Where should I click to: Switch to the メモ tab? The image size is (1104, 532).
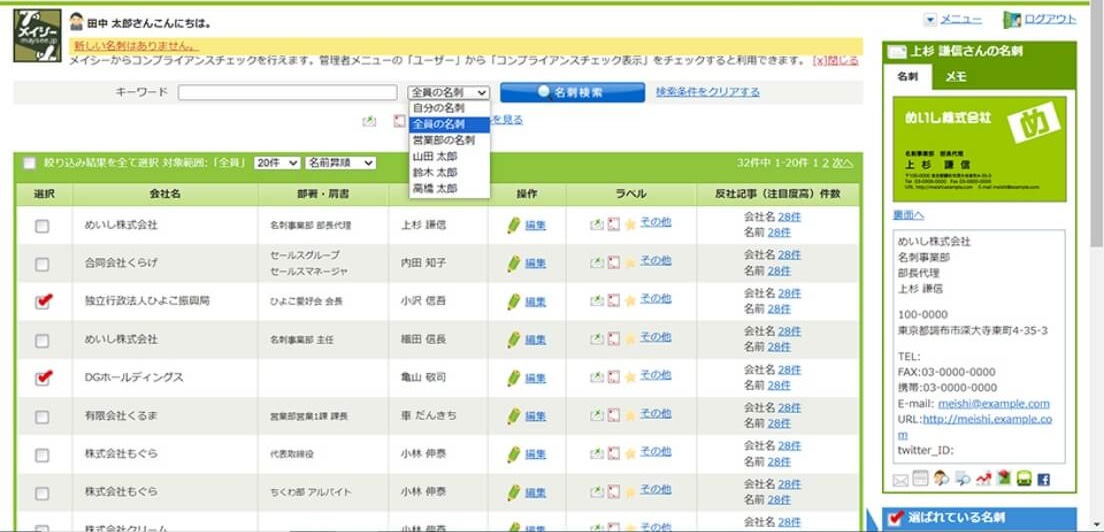point(955,76)
